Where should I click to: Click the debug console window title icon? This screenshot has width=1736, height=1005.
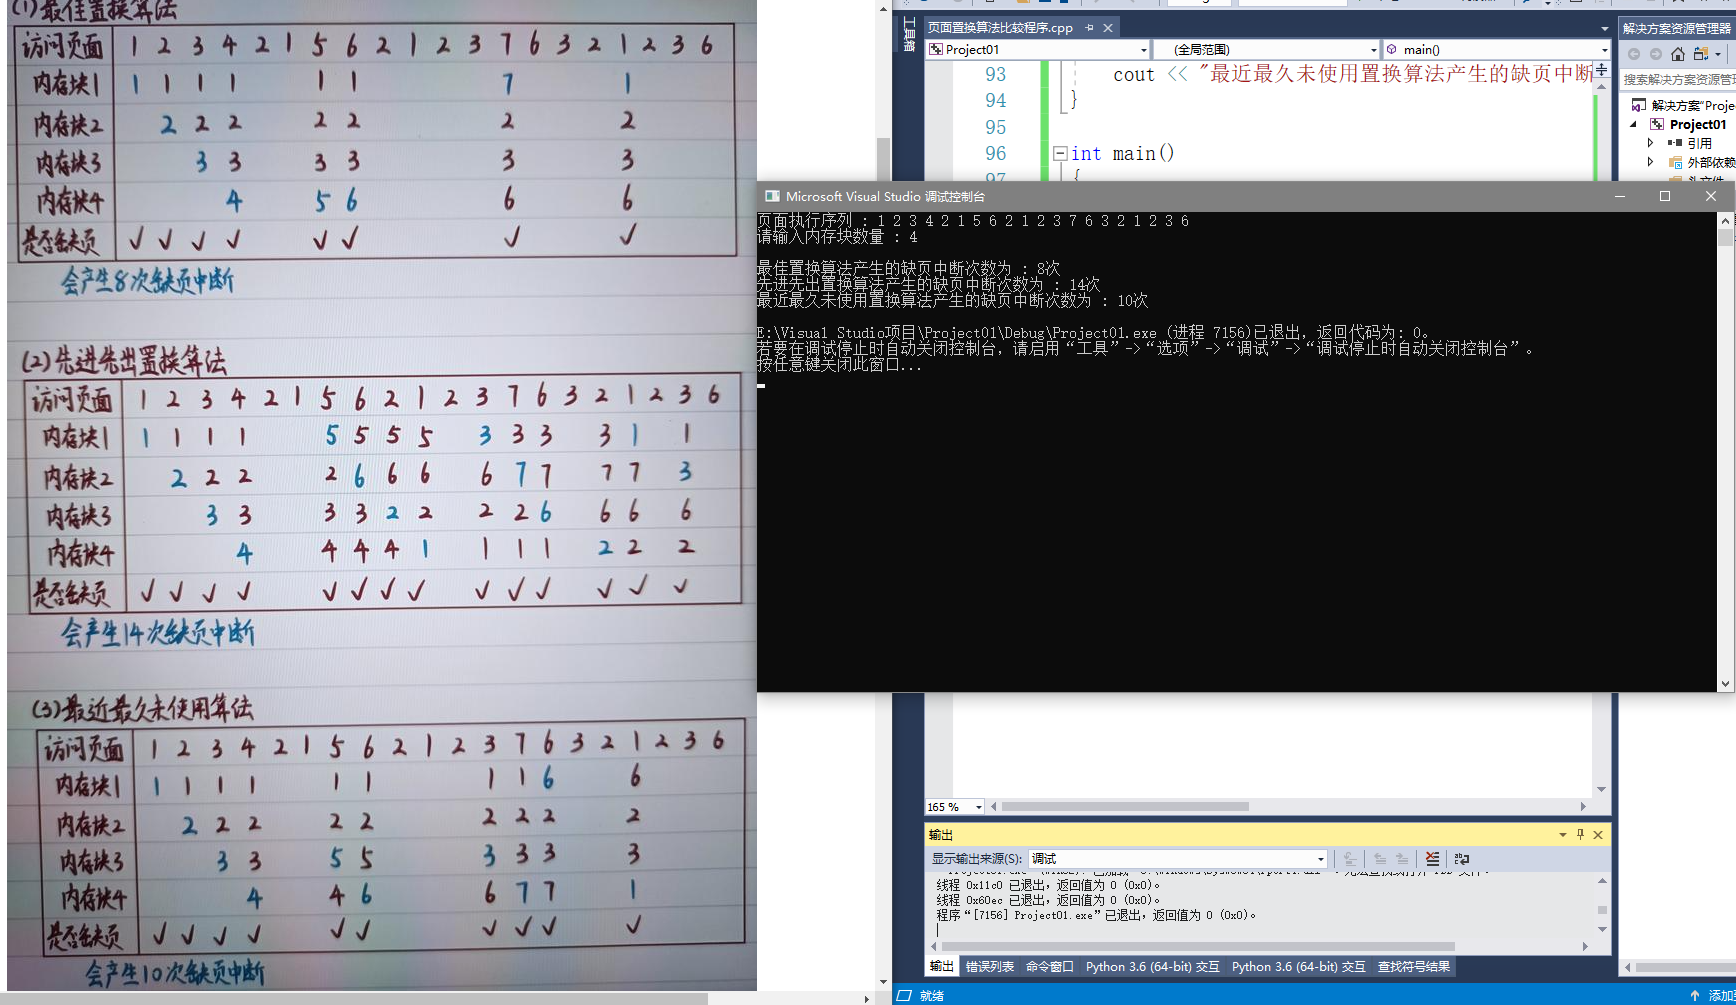772,196
